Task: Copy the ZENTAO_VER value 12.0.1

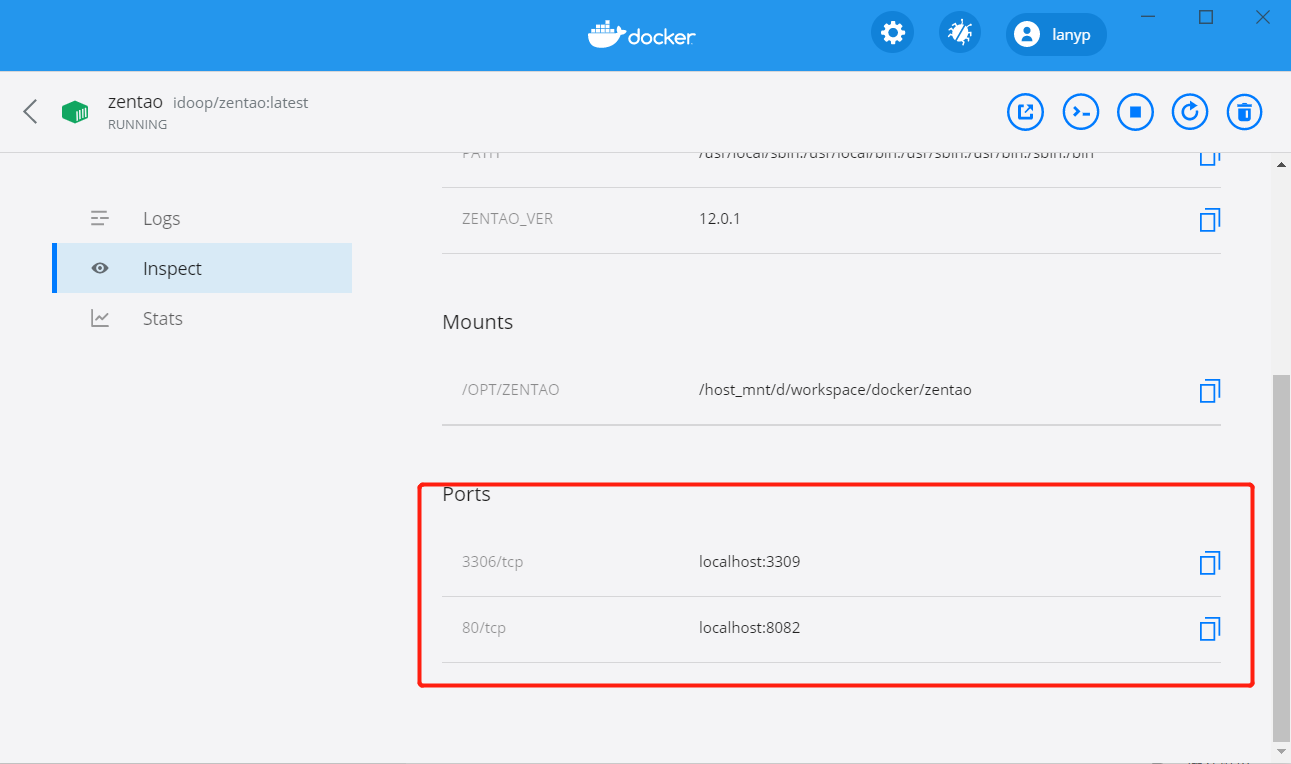Action: pos(1209,219)
